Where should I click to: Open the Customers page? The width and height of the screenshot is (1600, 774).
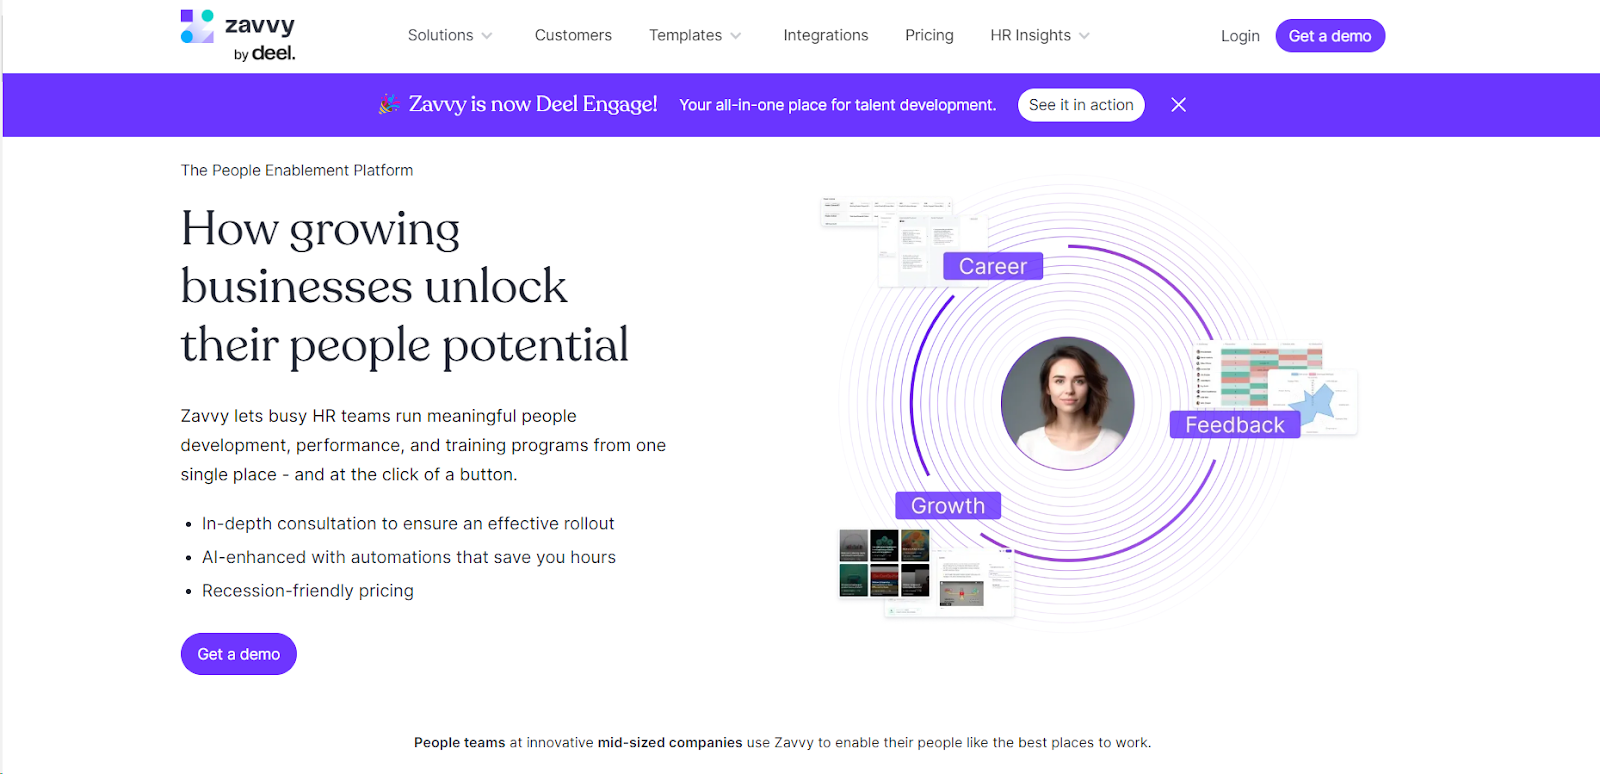573,35
